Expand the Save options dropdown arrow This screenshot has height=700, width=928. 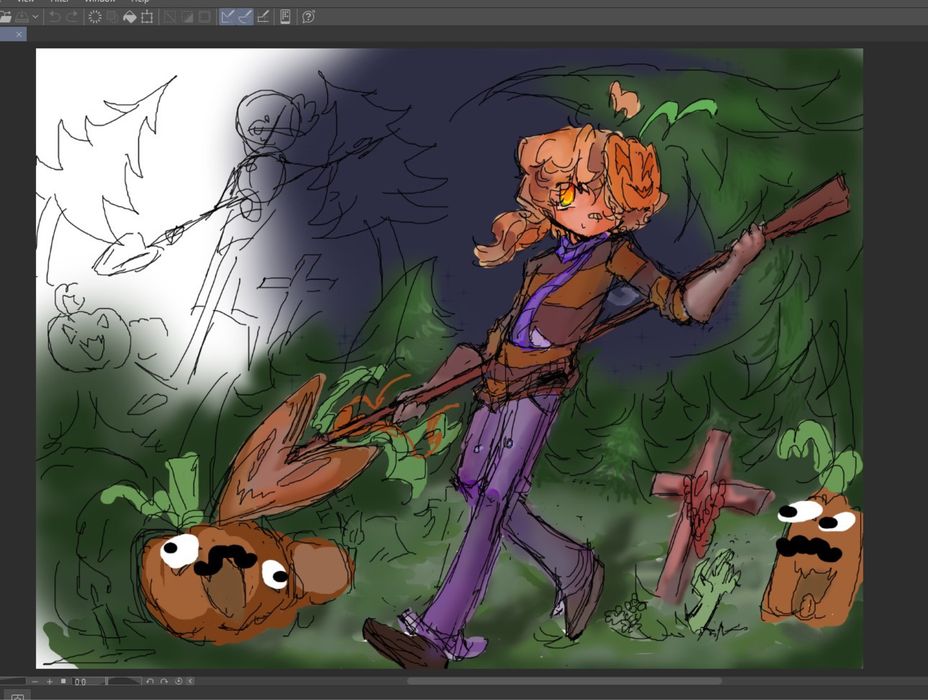click(36, 17)
